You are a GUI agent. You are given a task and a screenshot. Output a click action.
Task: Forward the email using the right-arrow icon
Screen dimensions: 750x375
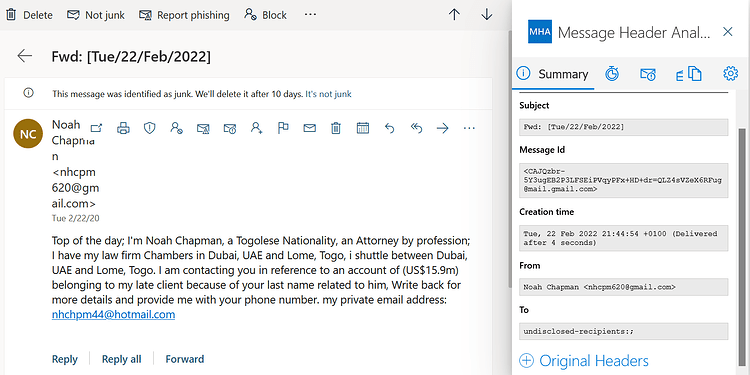coord(443,128)
